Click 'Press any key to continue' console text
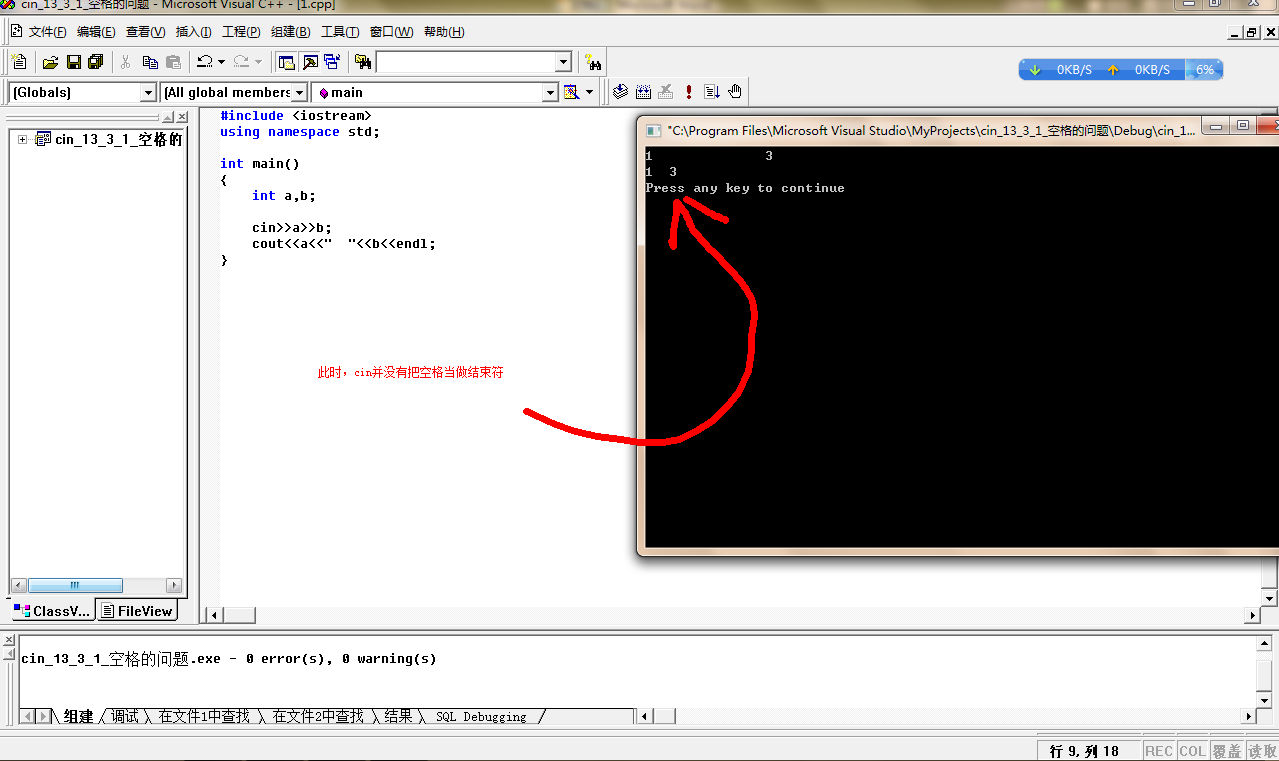Viewport: 1279px width, 761px height. click(745, 188)
